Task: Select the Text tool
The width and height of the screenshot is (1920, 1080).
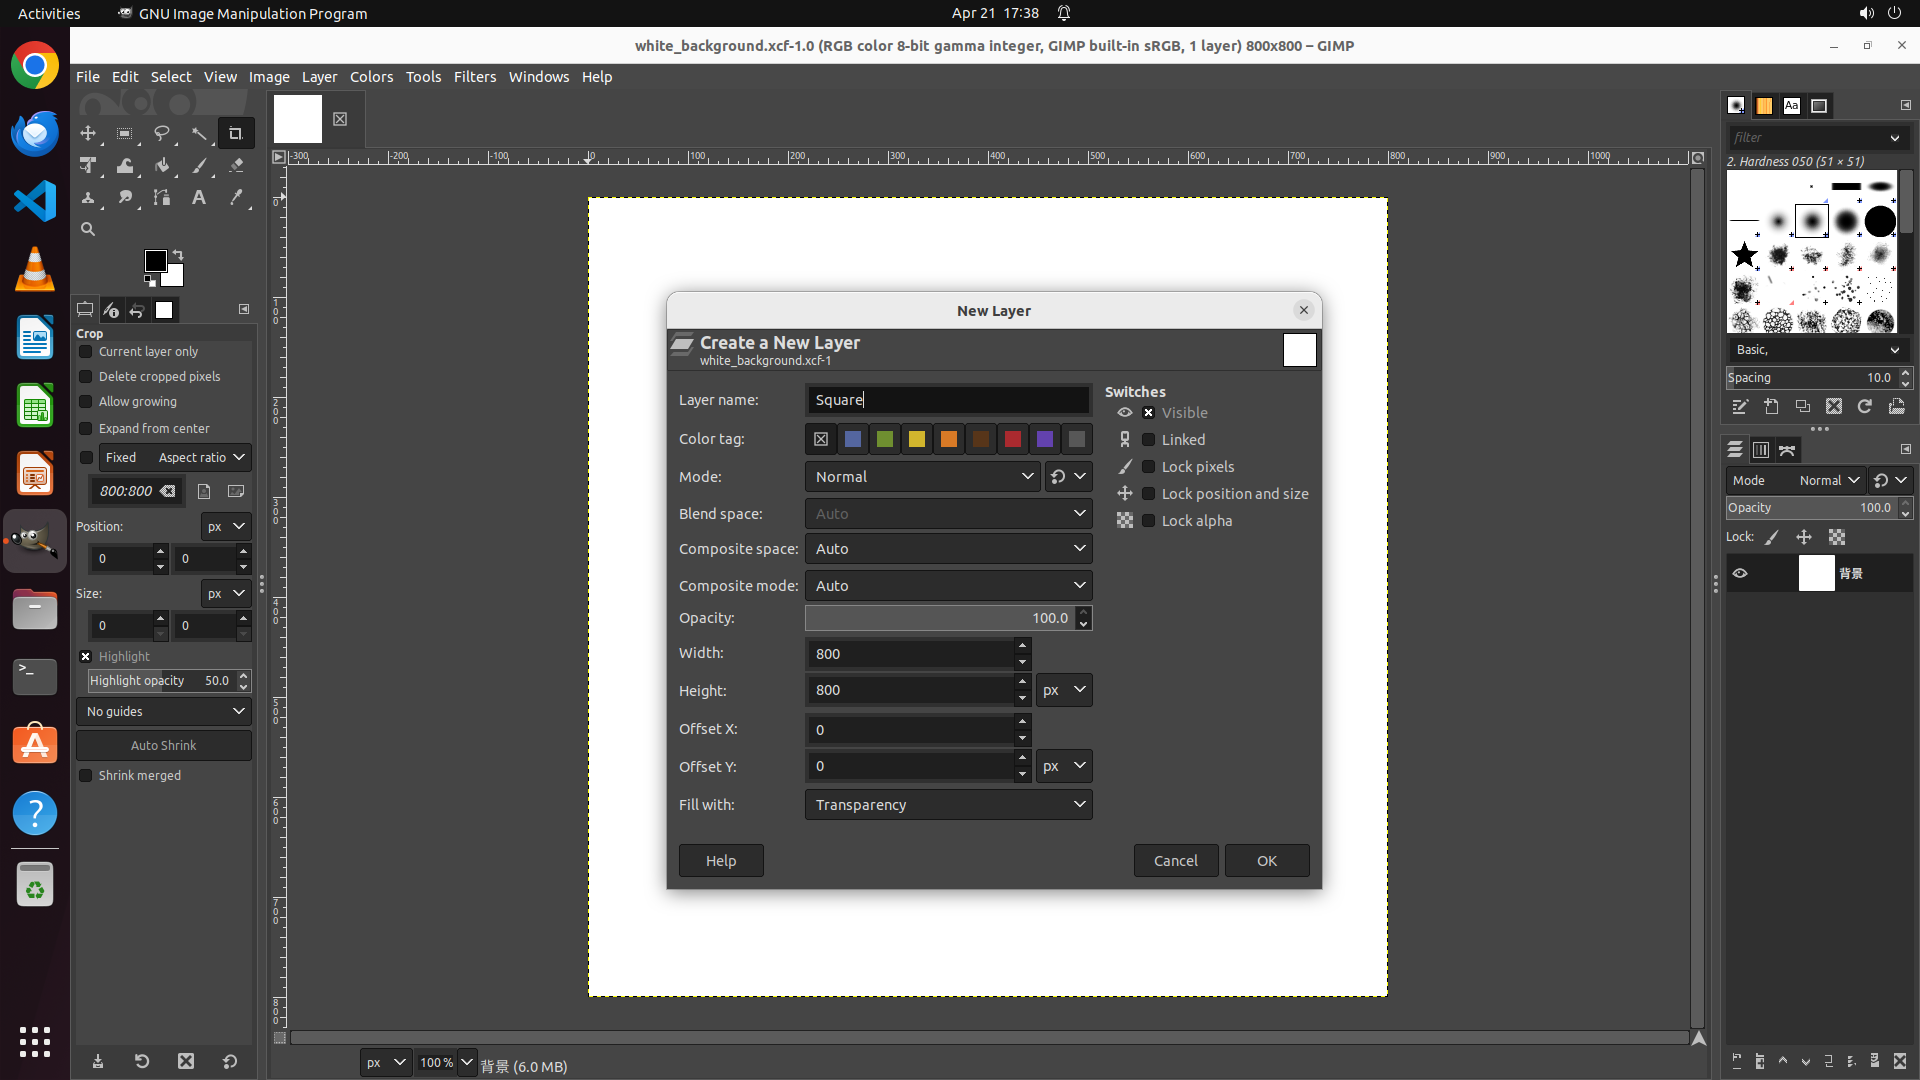Action: pyautogui.click(x=199, y=198)
